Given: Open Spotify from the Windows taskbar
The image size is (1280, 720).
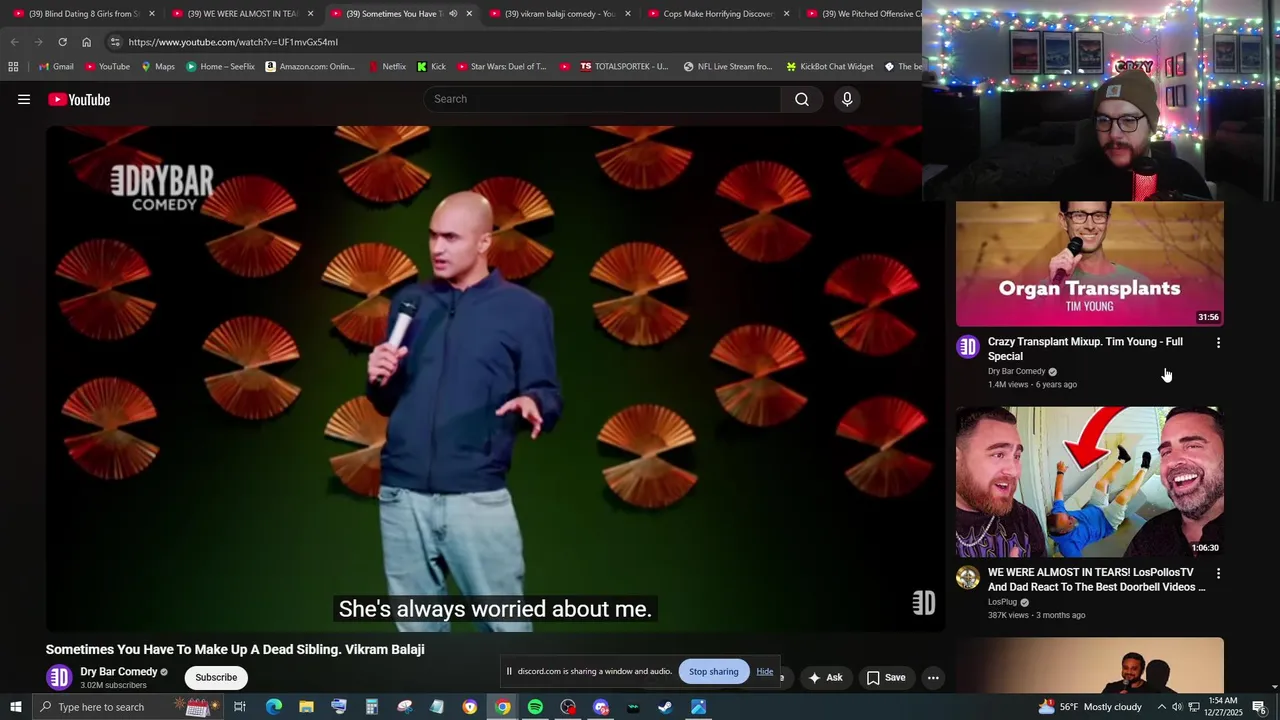Looking at the screenshot, I should (535, 707).
